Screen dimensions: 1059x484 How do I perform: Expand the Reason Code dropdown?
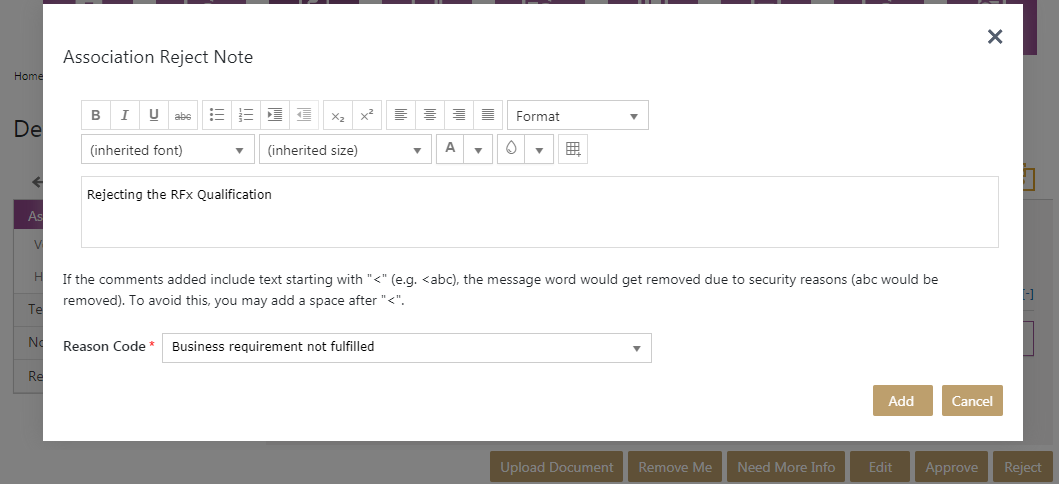(406, 347)
